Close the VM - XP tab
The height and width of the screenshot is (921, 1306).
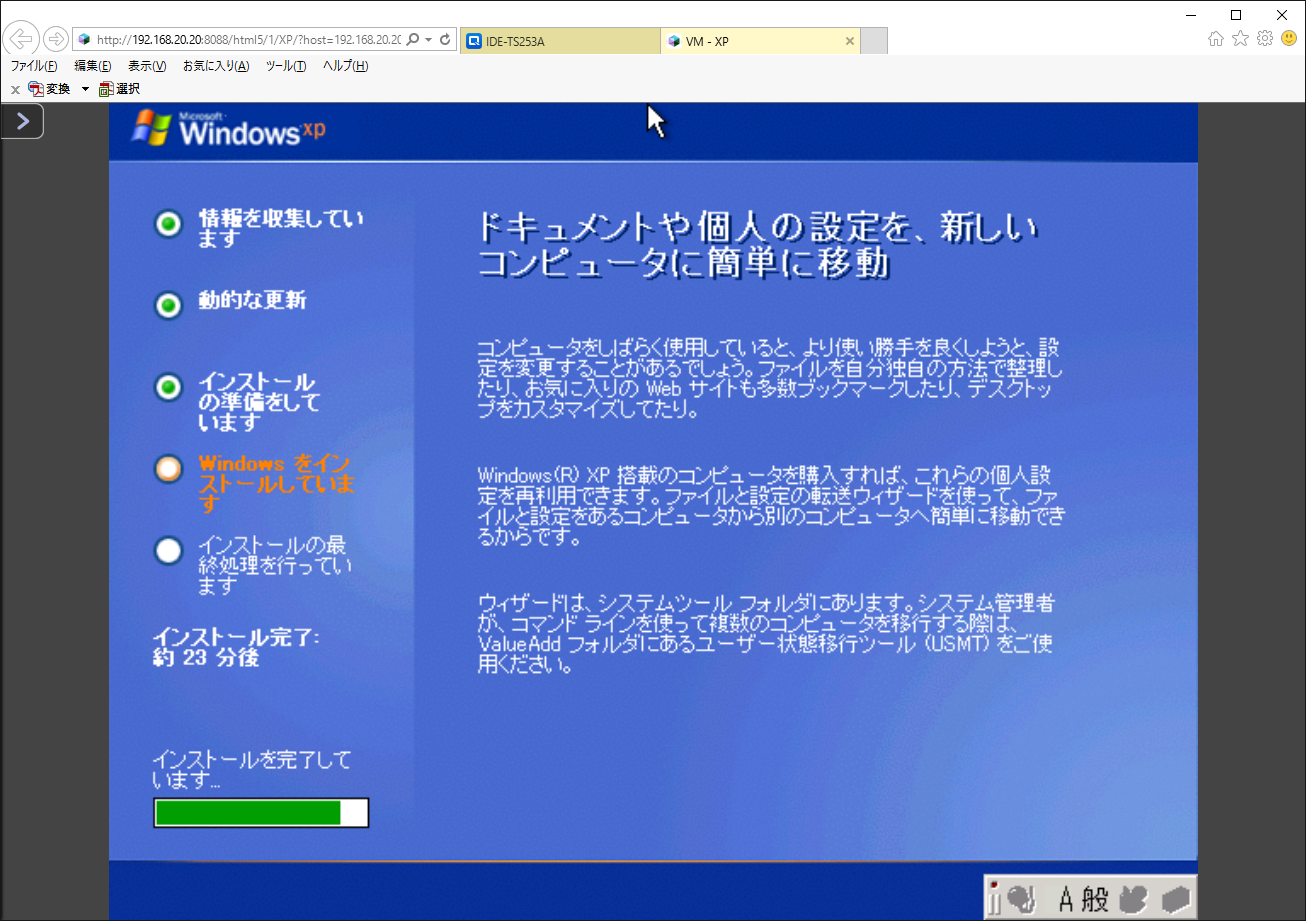click(x=850, y=41)
